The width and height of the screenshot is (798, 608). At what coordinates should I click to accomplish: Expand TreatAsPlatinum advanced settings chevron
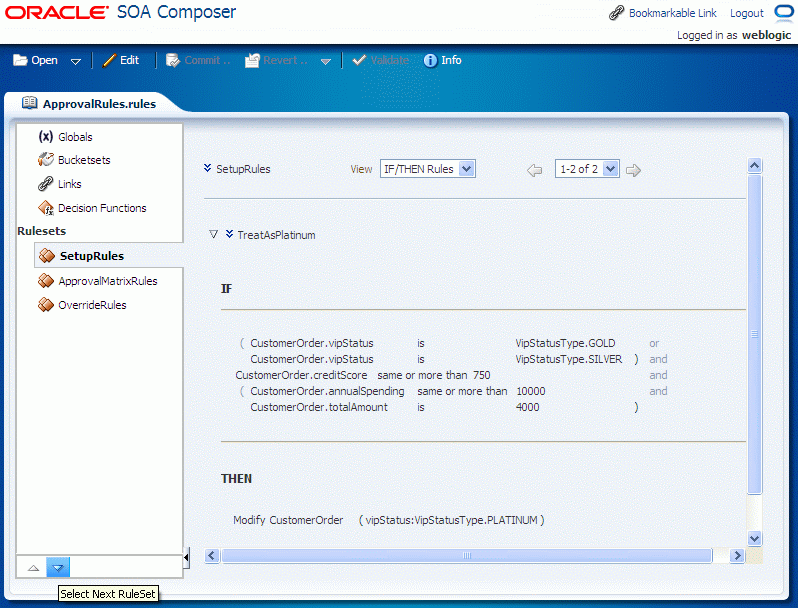coord(230,234)
